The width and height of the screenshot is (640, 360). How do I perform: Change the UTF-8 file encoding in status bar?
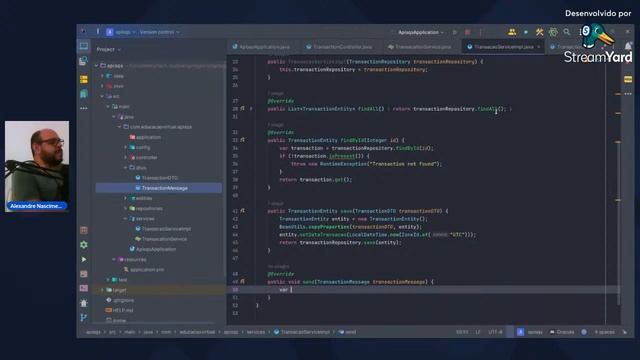coord(495,332)
